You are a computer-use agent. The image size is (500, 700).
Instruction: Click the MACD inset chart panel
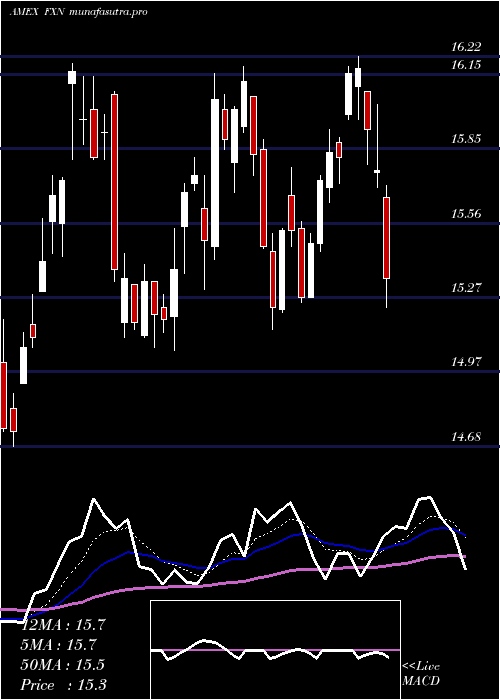275,650
